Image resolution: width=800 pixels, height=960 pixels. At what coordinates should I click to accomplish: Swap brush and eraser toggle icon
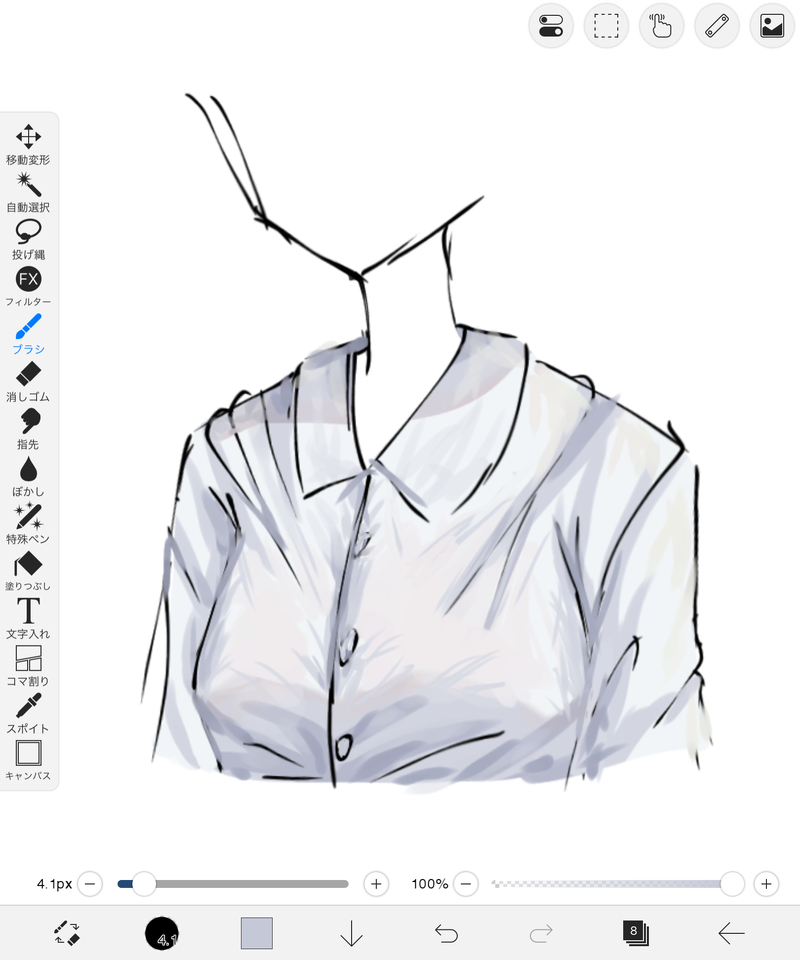(67, 933)
